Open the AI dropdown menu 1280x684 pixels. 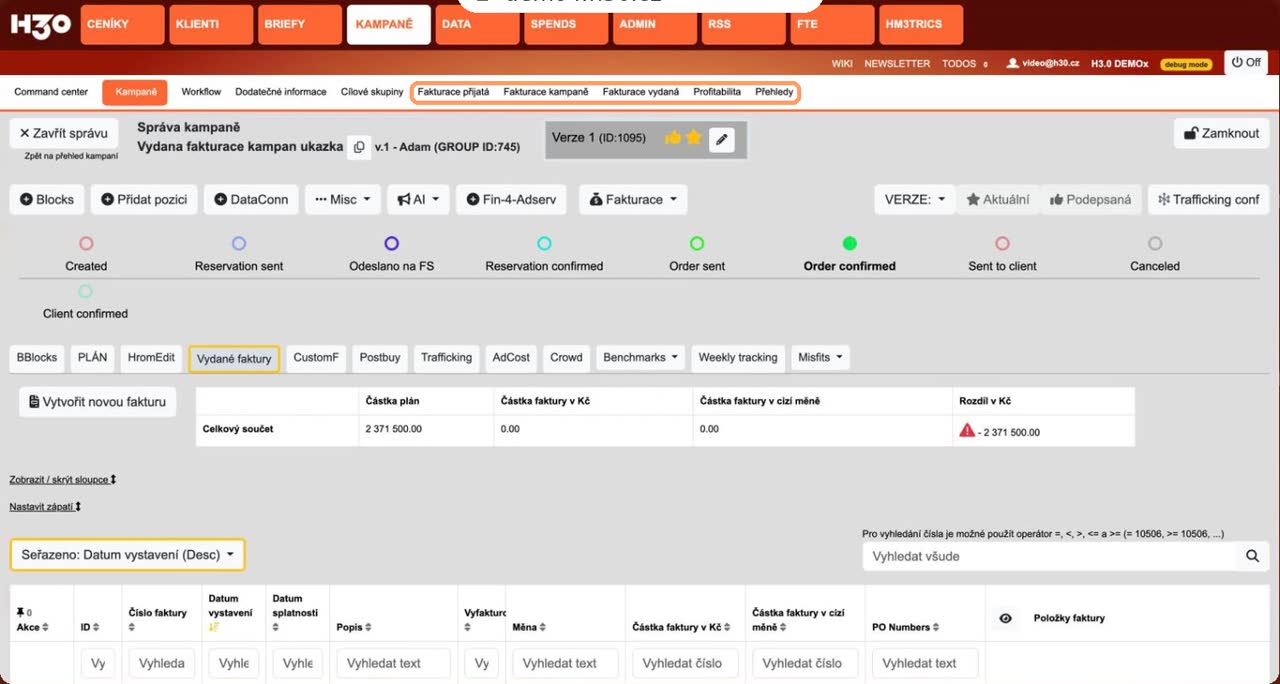tap(418, 199)
